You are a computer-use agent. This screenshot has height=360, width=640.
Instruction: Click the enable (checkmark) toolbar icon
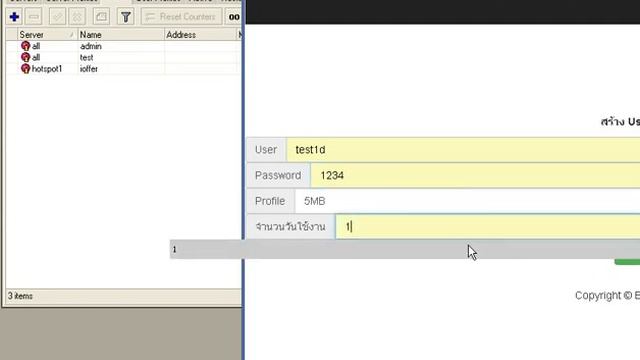coord(58,17)
